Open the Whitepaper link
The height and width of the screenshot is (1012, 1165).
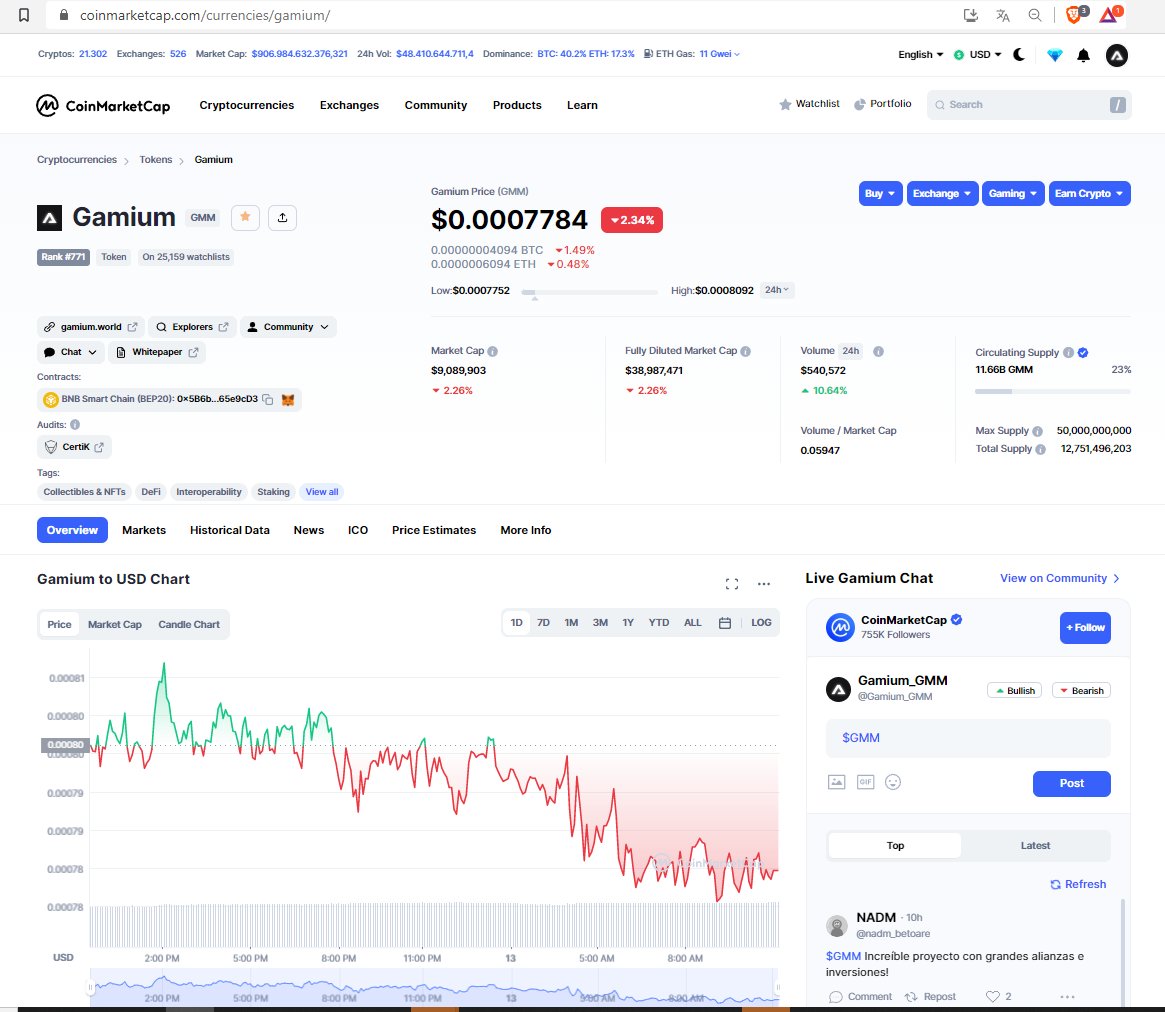coord(157,352)
